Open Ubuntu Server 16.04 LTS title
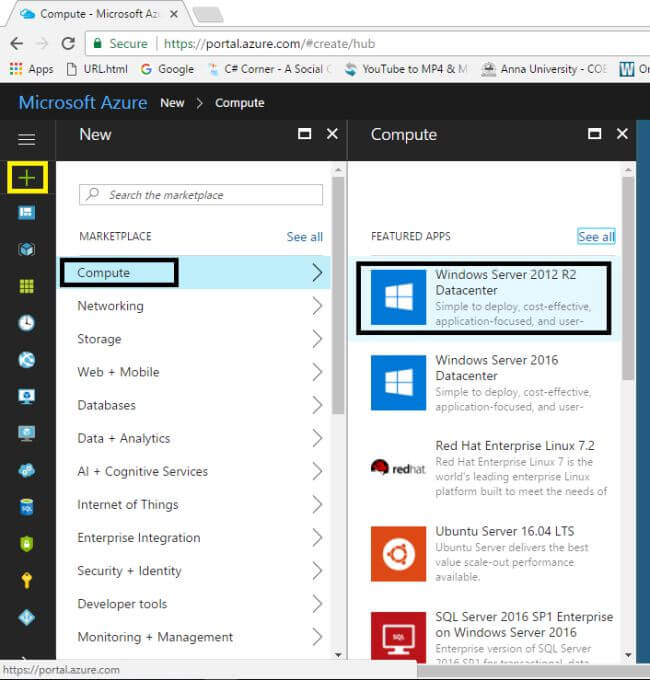The height and width of the screenshot is (680, 650). click(505, 531)
